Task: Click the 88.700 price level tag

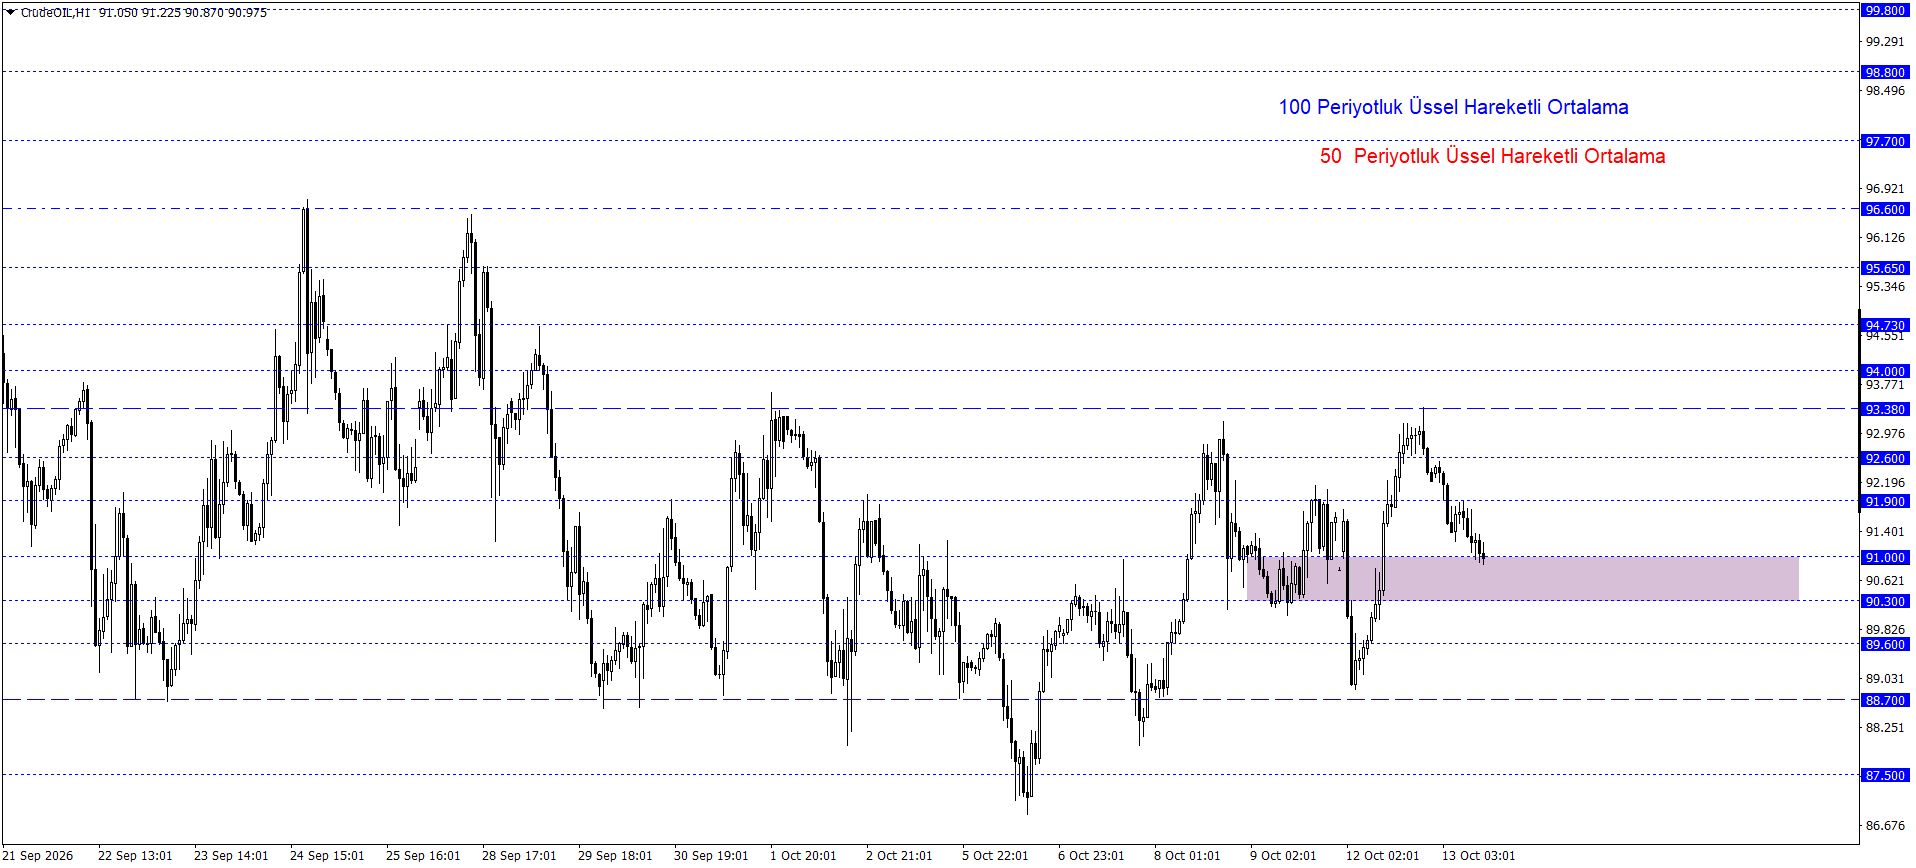Action: pyautogui.click(x=1885, y=700)
